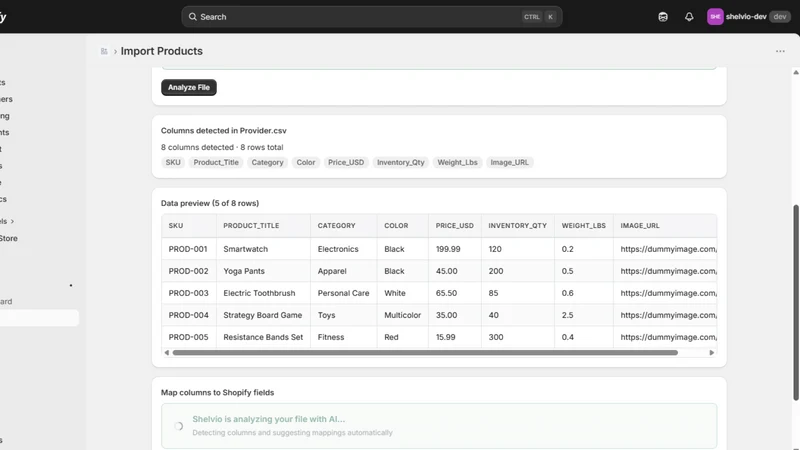Click the Inventory_Qty column chip
The image size is (800, 450).
(401, 162)
